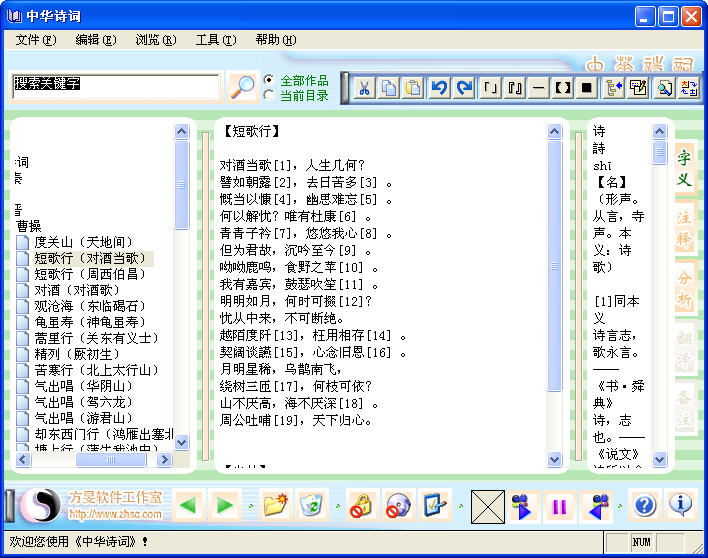Switch to the 字义 side tab
The image size is (708, 558).
(684, 168)
